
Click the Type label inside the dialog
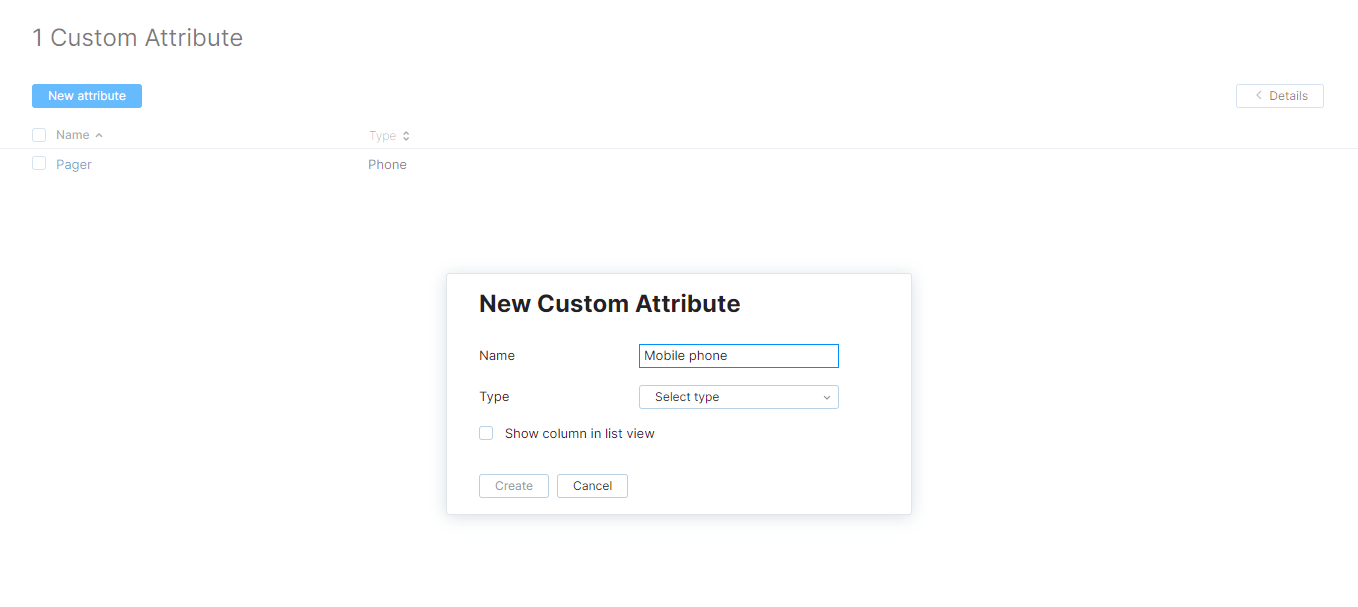coord(494,397)
